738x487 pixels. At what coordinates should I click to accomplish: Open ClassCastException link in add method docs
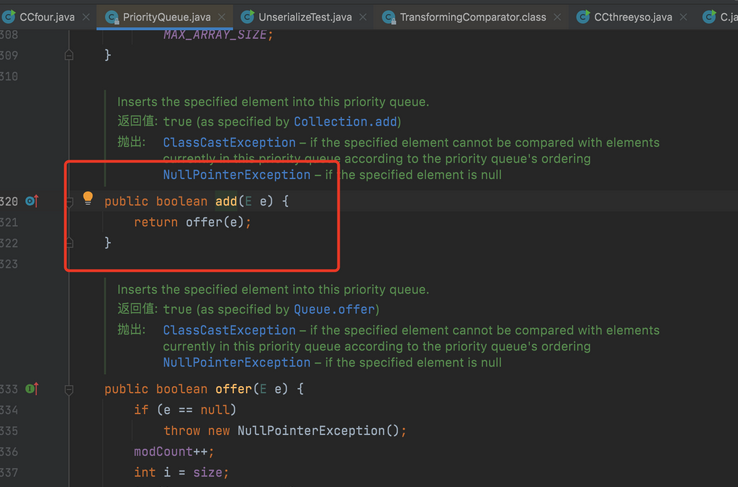tap(229, 143)
